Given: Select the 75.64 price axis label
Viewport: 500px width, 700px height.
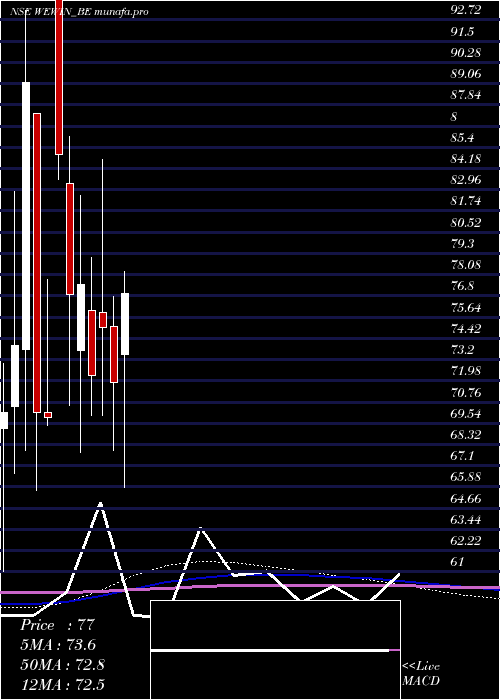Looking at the screenshot, I should coord(466,308).
